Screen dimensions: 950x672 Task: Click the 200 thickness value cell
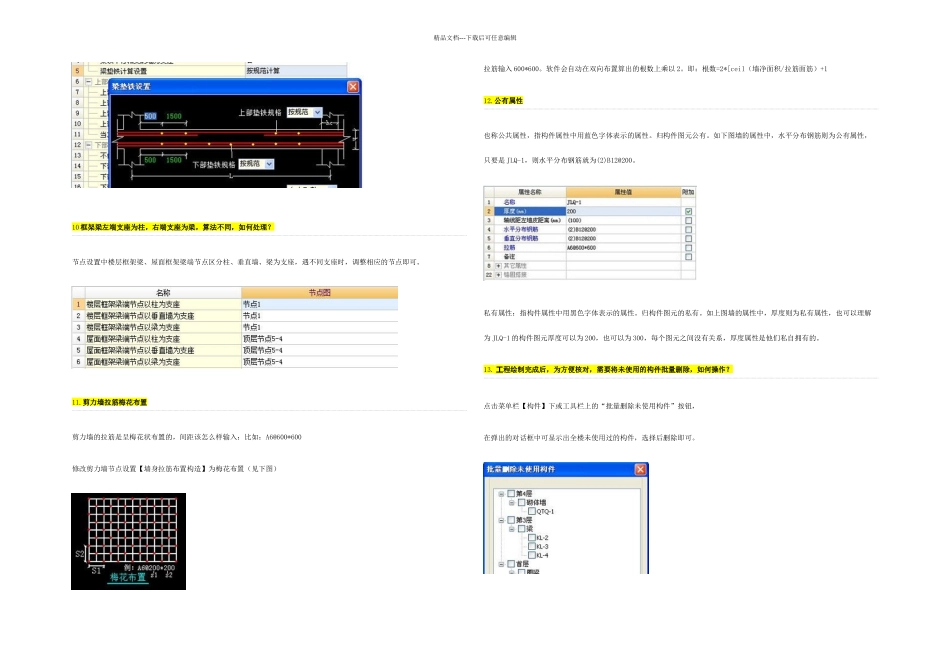click(623, 211)
